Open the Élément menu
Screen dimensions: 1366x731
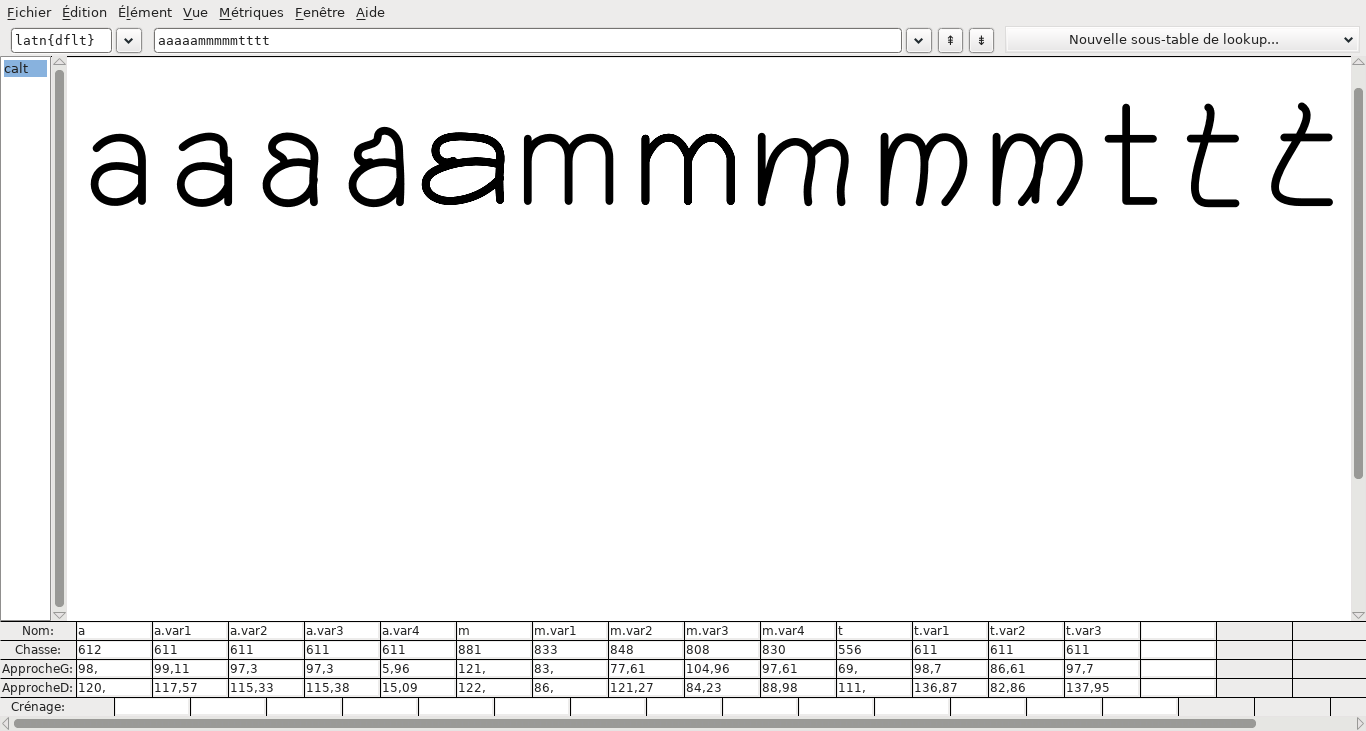click(x=144, y=13)
